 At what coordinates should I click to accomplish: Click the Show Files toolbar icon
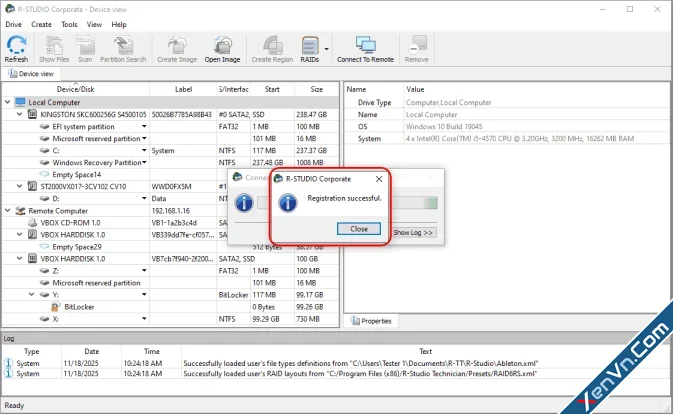tap(54, 49)
